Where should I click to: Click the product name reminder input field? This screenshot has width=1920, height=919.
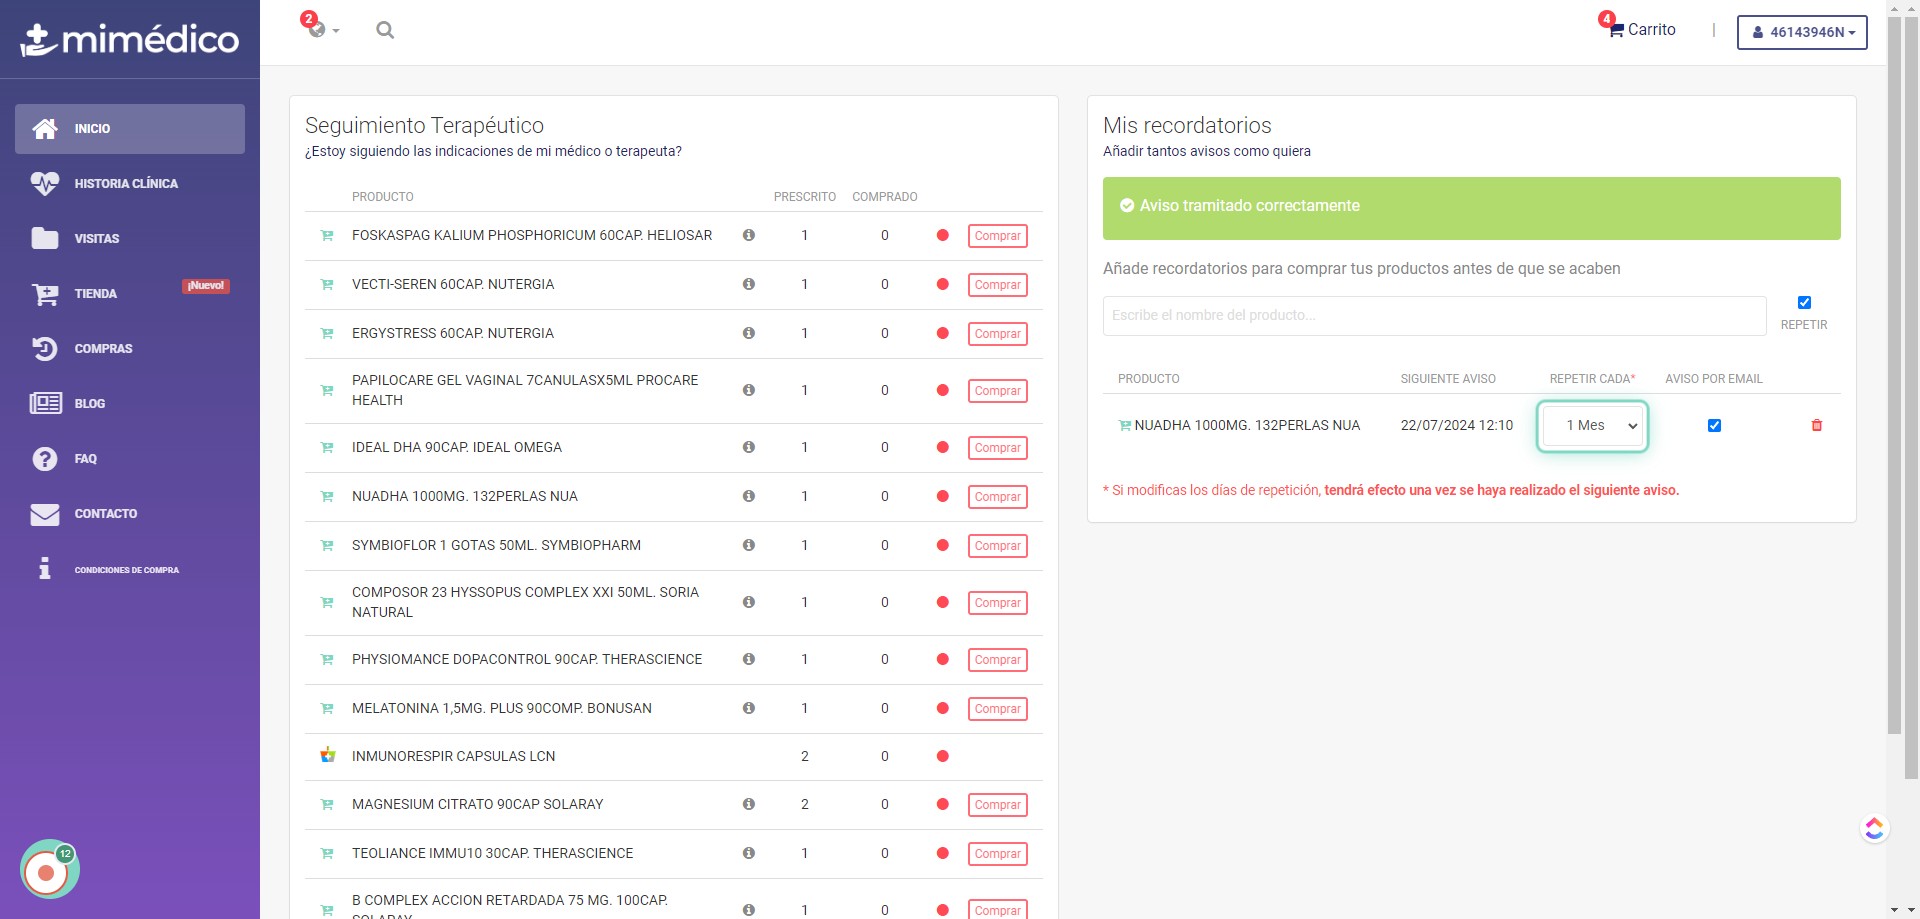pos(1434,316)
